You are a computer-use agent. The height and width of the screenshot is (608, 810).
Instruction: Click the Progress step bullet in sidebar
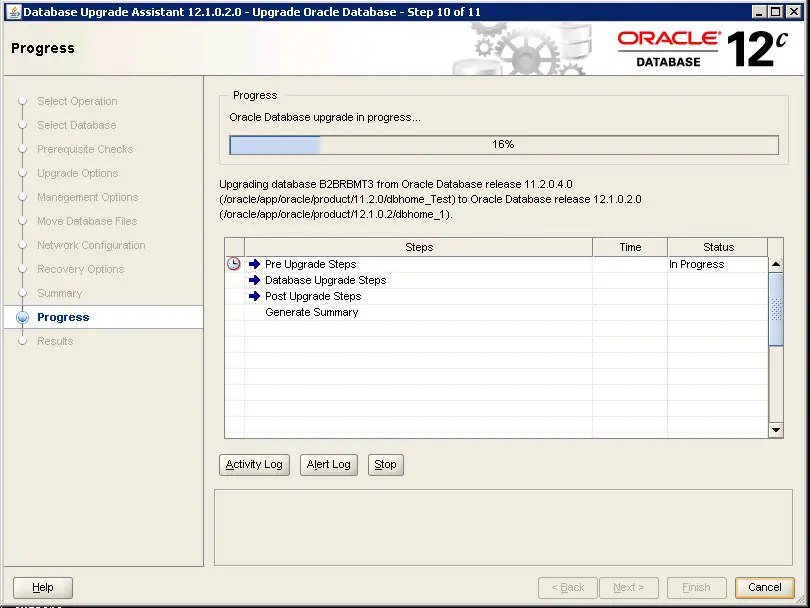[22, 317]
